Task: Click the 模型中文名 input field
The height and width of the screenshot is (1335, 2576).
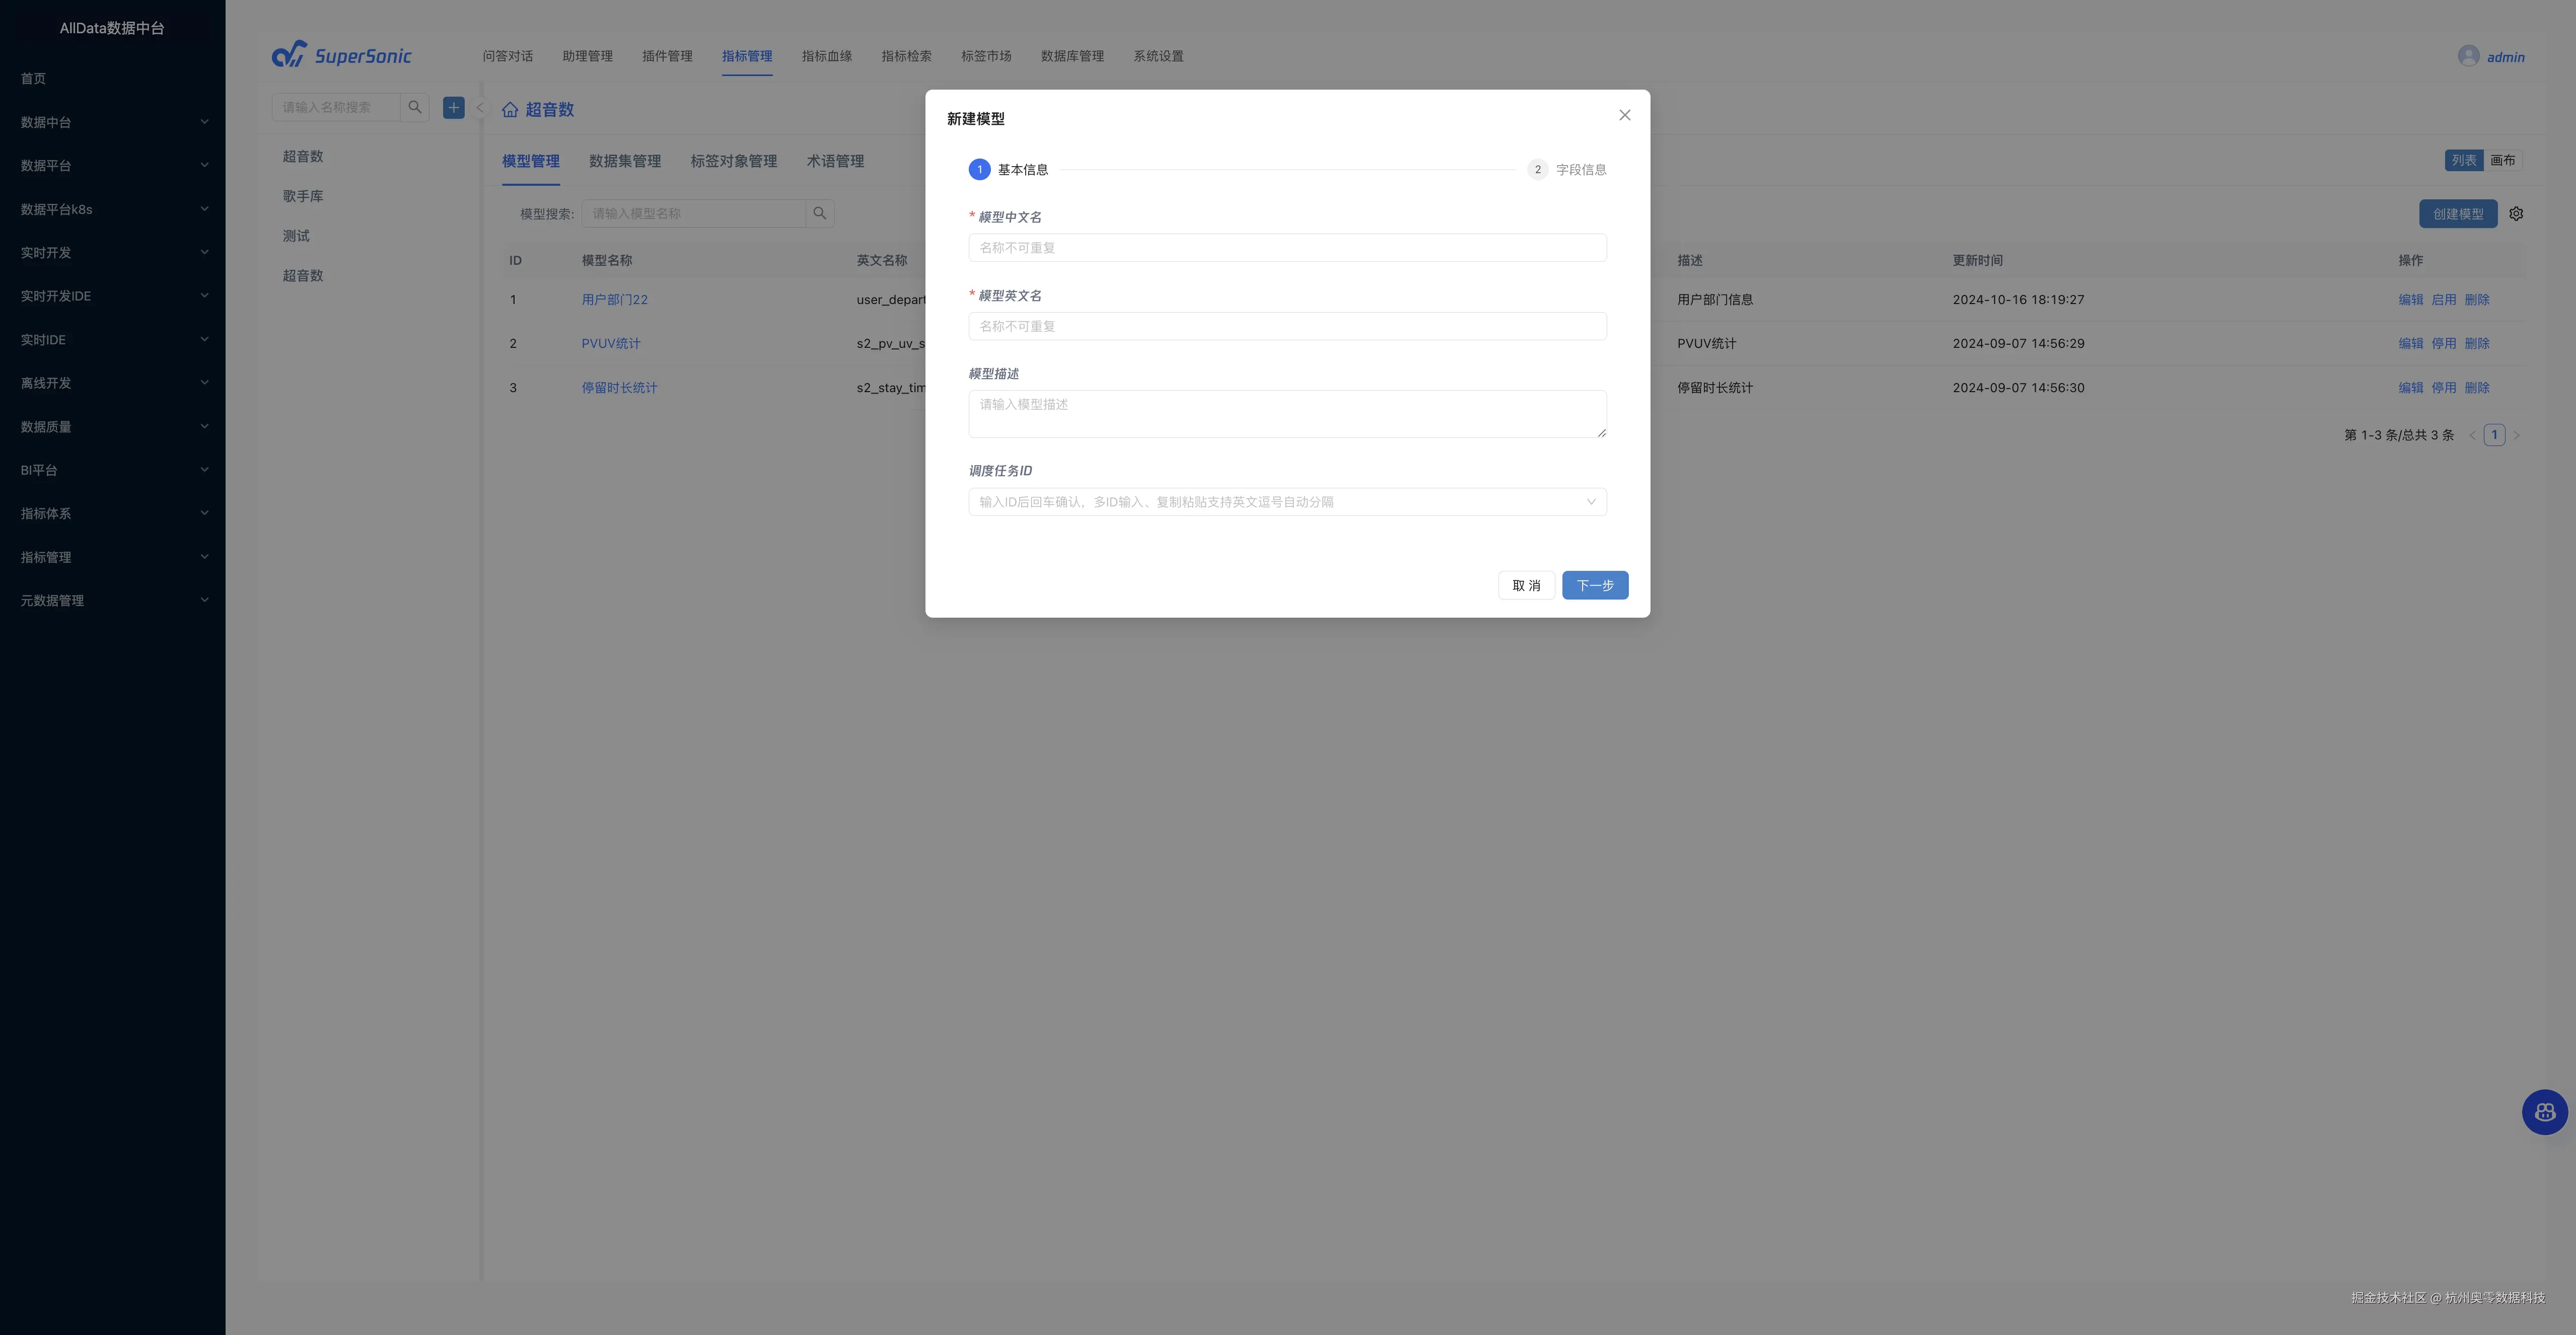Action: tap(1287, 248)
